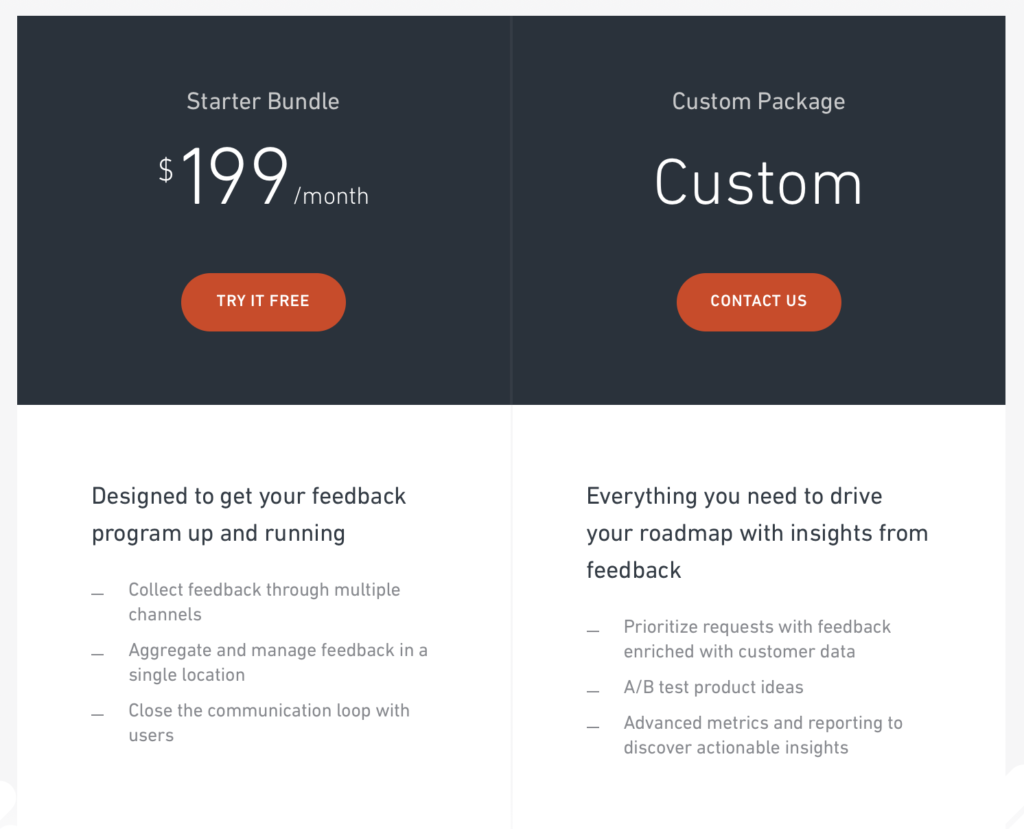Click "Prioritize requests with feedback" list item
Viewport: 1024px width, 829px height.
pos(757,638)
